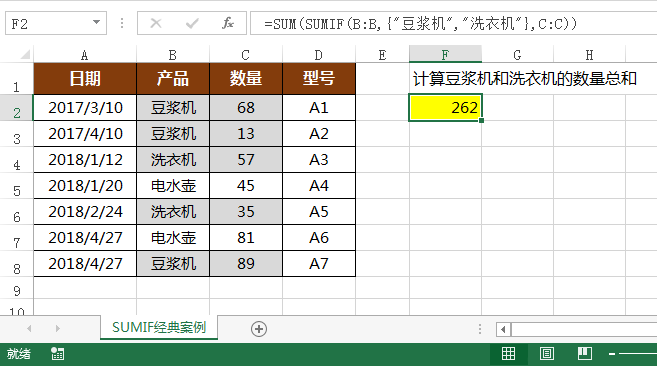Screen dimensions: 657x366
Task: Click the 日期 header cell
Action: (85, 79)
